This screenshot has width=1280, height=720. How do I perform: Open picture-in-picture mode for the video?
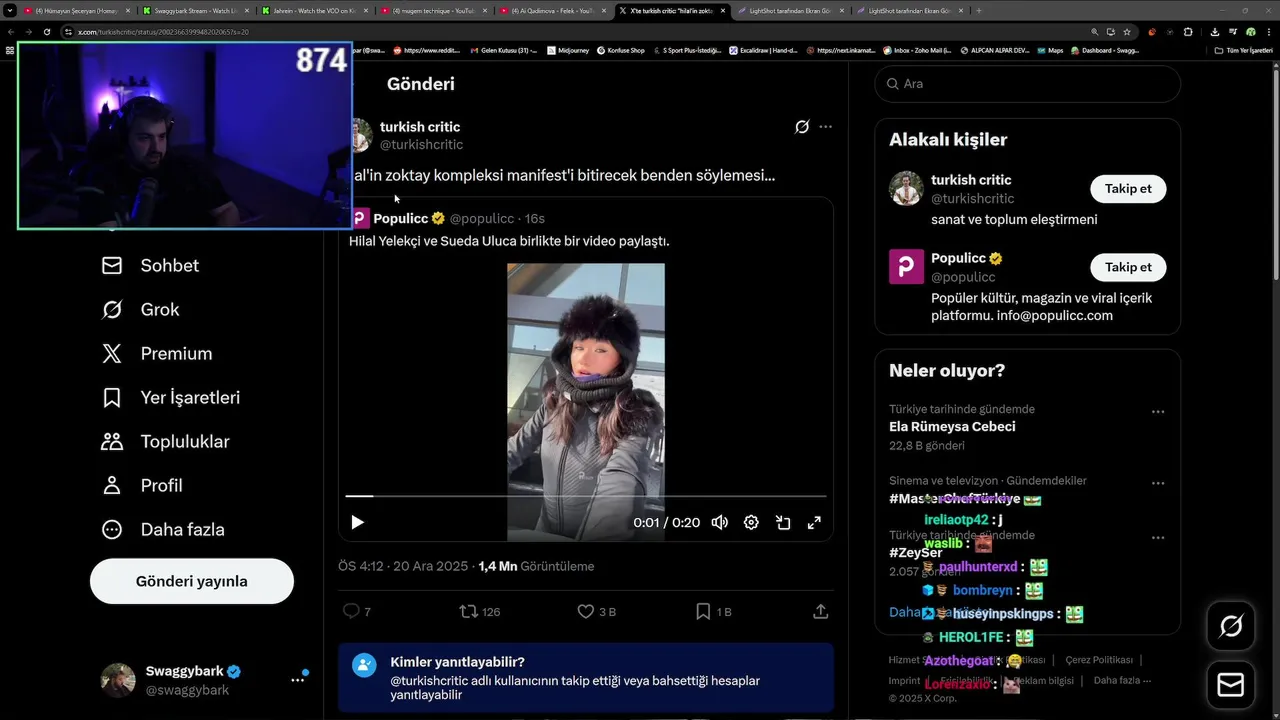coord(783,522)
